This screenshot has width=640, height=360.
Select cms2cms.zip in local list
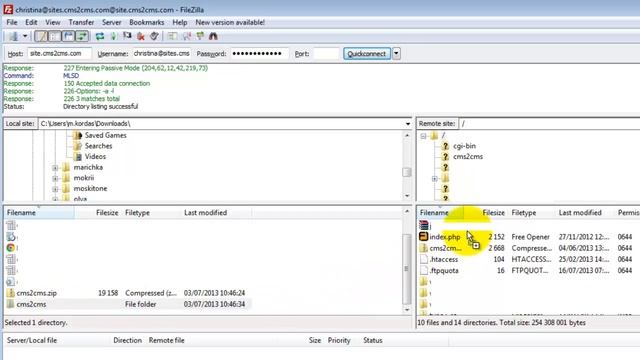click(x=37, y=293)
